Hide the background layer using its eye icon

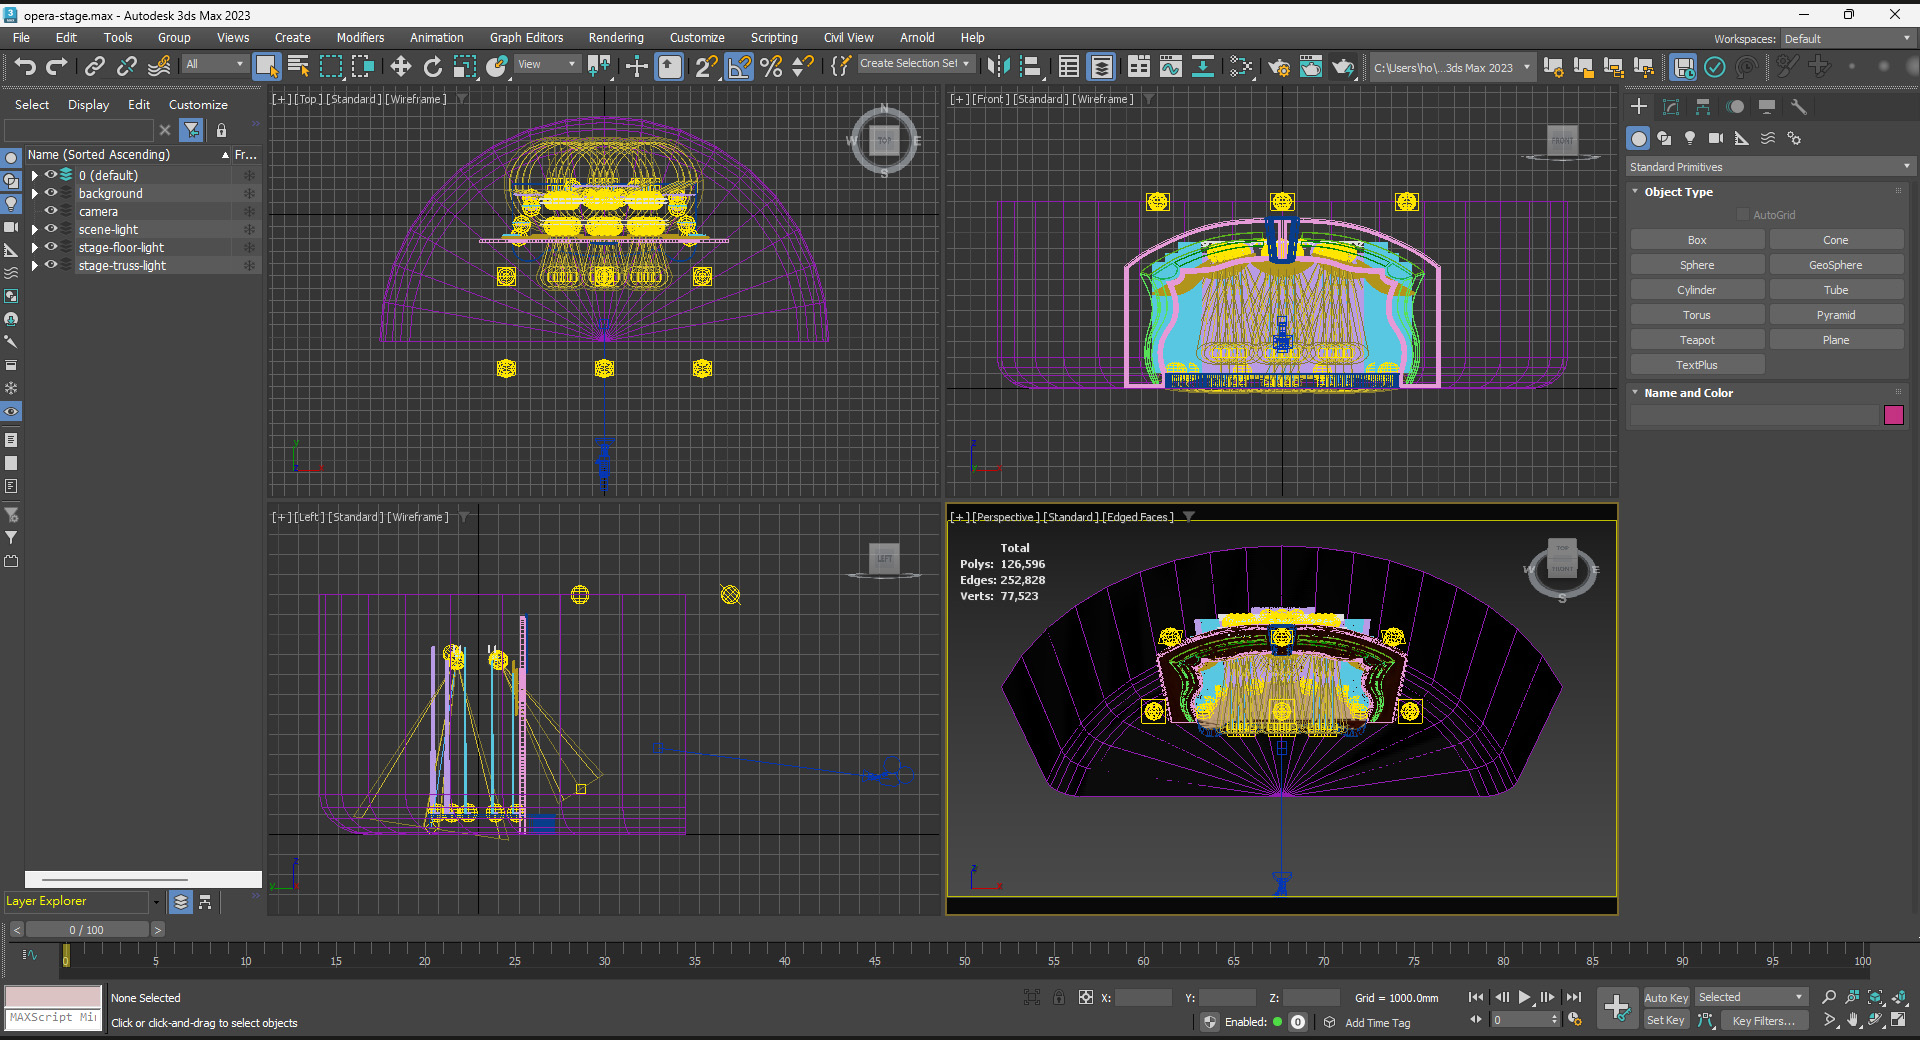click(51, 193)
